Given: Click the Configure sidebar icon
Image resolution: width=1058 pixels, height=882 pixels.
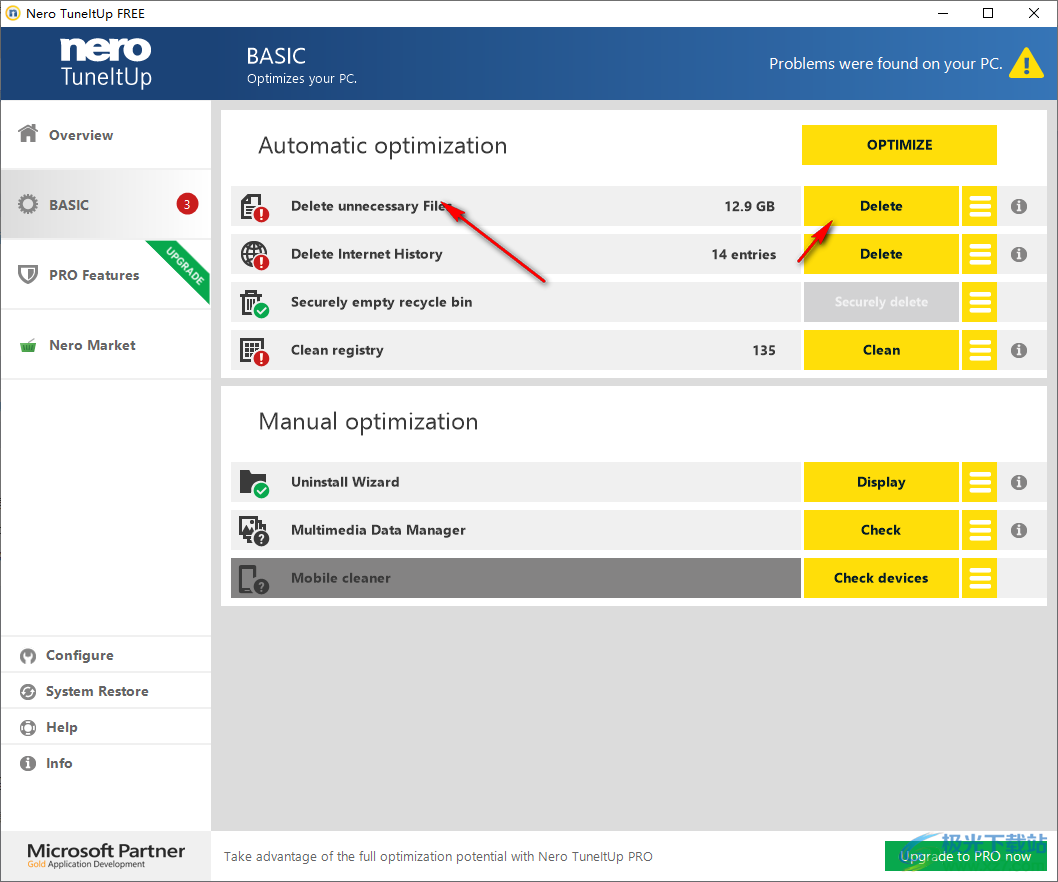Looking at the screenshot, I should pos(28,656).
